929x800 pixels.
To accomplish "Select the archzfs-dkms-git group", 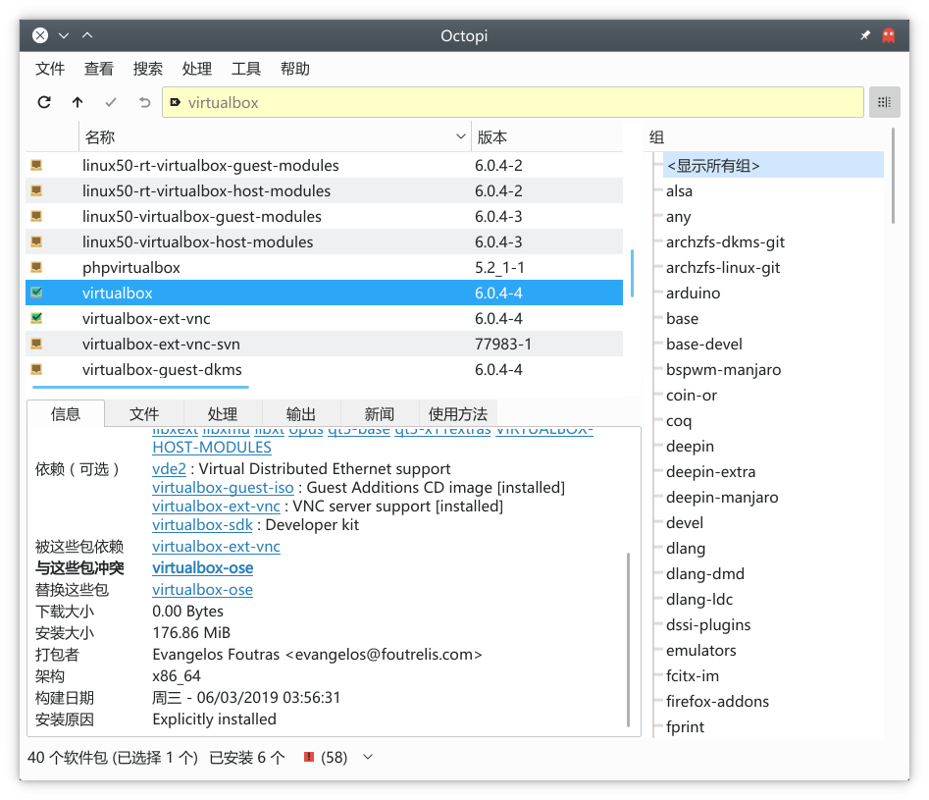I will pyautogui.click(x=725, y=242).
